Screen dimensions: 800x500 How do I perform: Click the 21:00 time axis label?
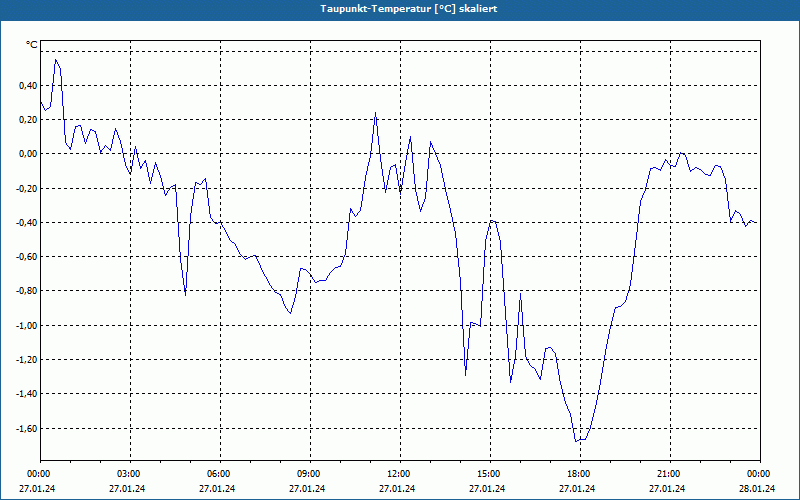click(668, 474)
